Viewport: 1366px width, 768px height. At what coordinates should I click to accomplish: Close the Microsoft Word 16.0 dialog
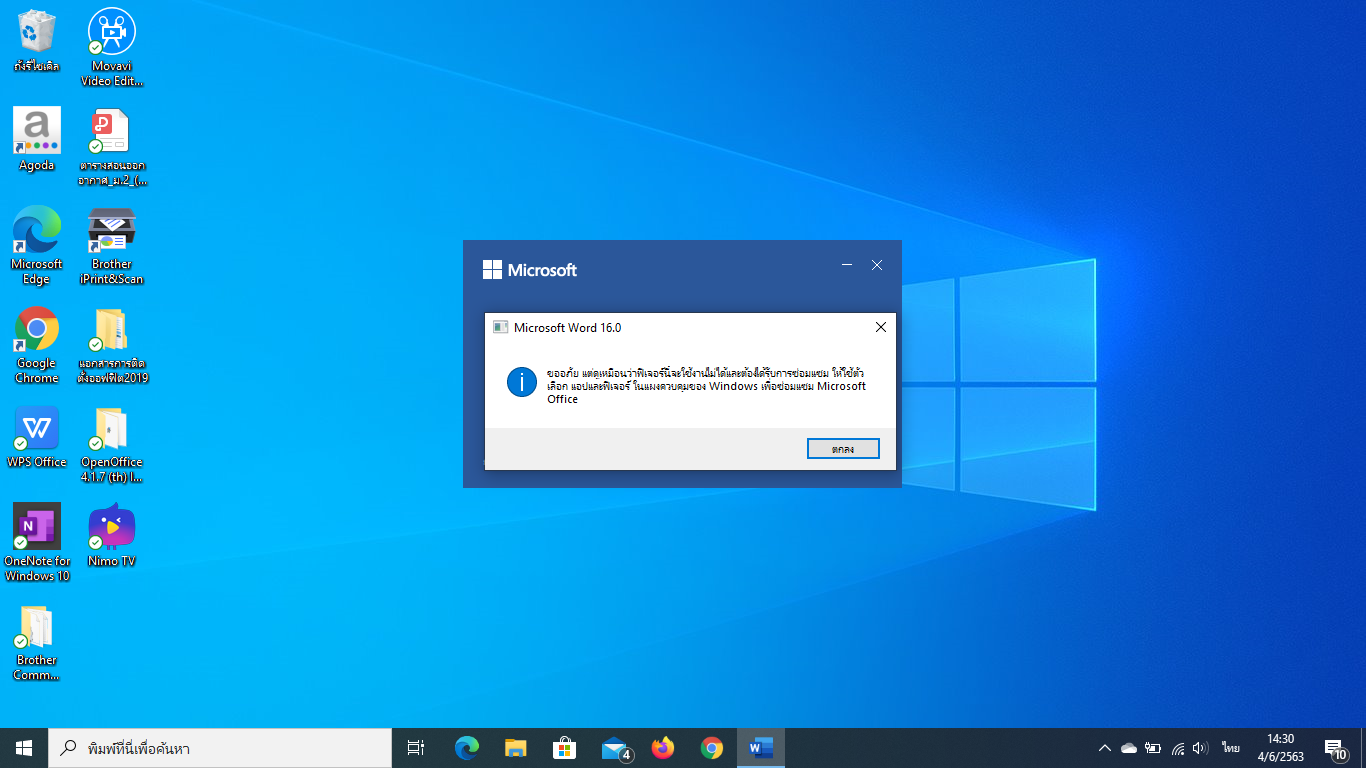click(x=880, y=327)
